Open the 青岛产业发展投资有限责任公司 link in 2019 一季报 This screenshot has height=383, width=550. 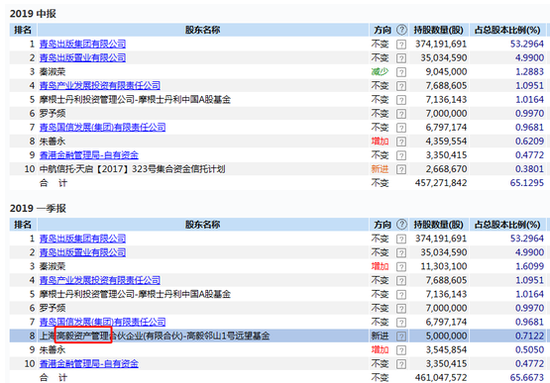(x=100, y=280)
